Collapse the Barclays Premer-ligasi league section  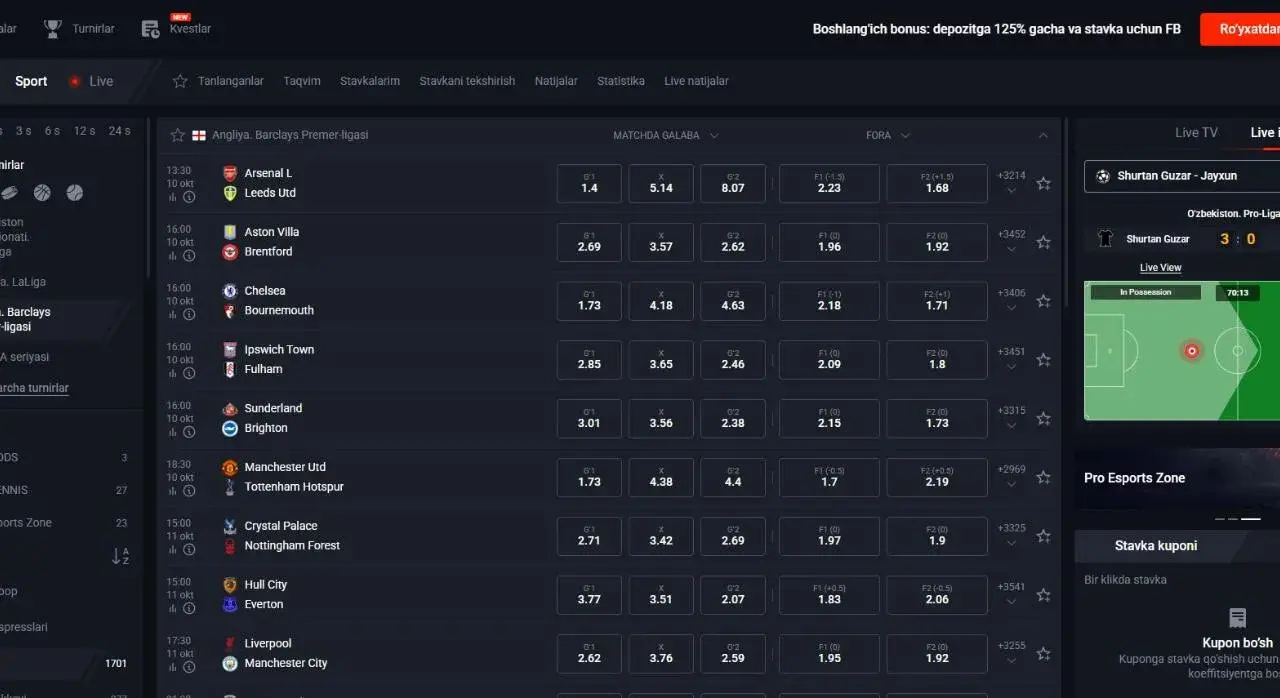1043,135
